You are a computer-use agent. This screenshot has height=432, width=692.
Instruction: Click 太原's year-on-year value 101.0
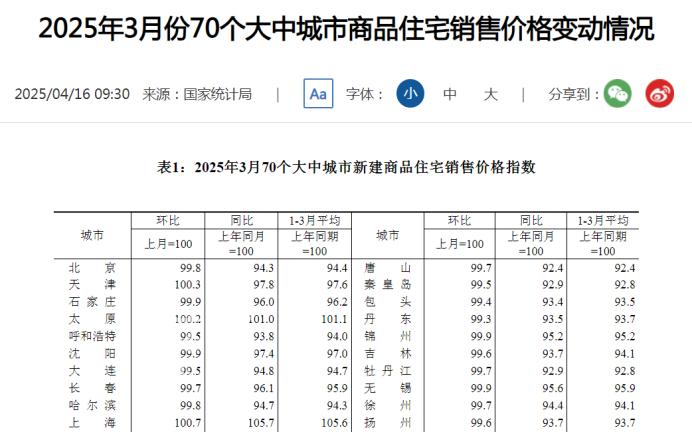coord(259,319)
